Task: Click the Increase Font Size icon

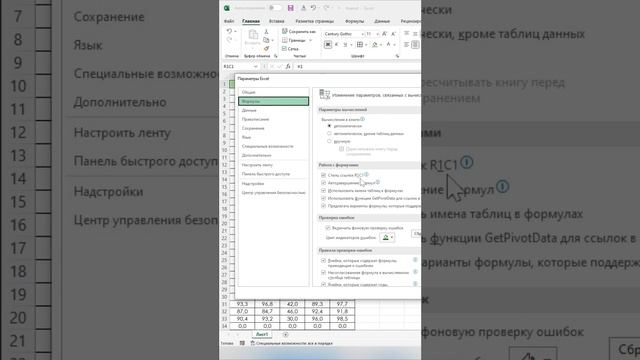Action: pos(384,34)
